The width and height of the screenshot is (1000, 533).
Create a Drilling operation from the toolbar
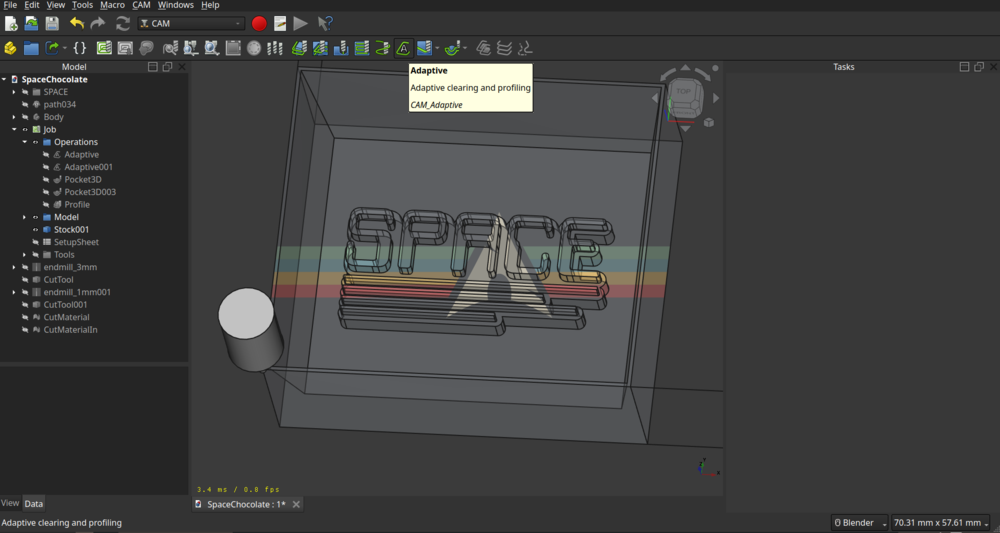click(341, 48)
